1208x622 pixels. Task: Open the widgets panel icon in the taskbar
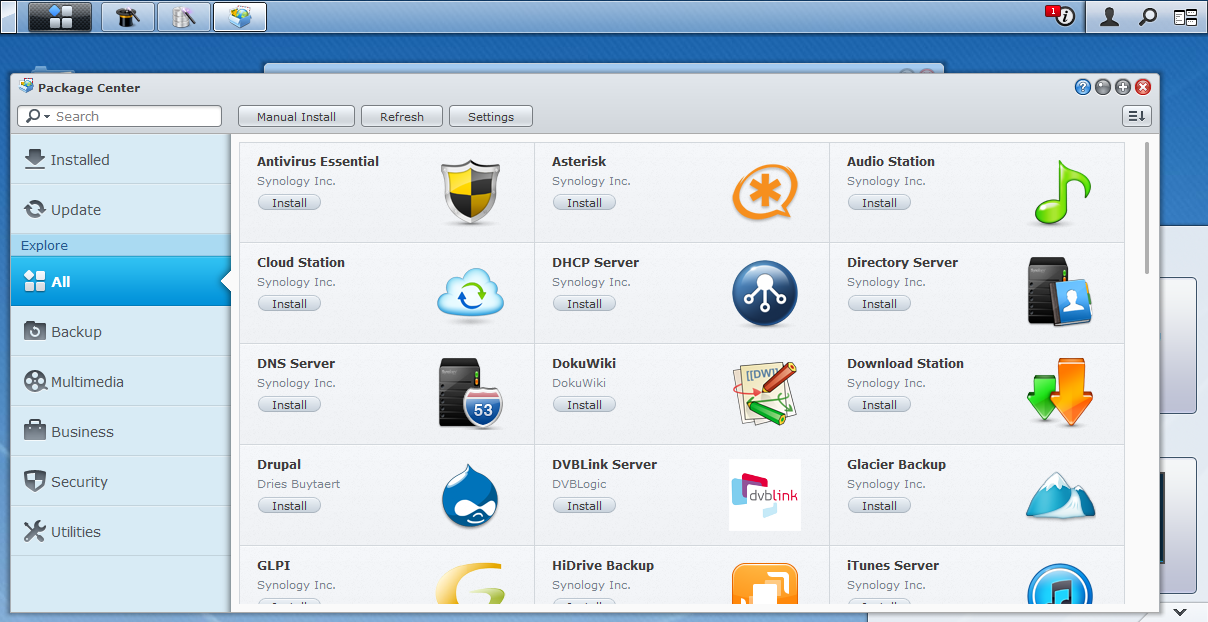pos(1185,16)
